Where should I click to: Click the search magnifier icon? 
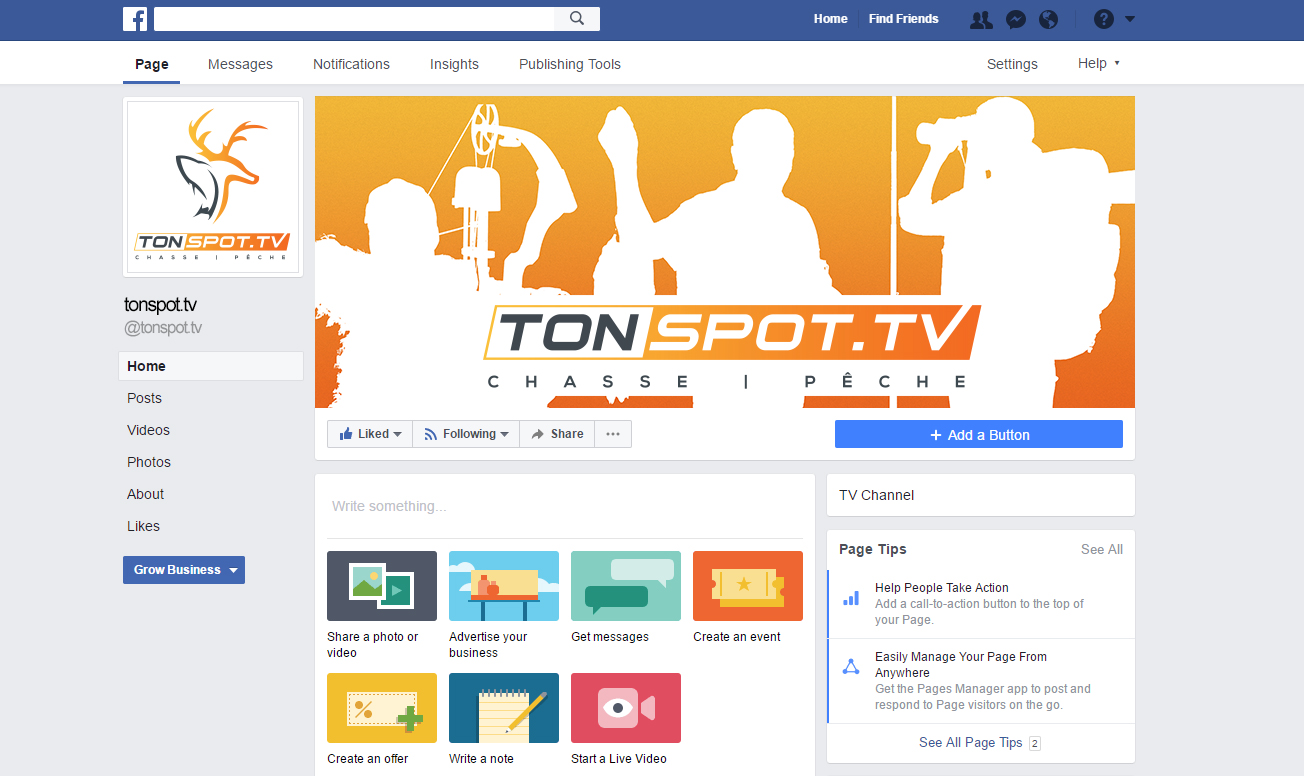pyautogui.click(x=576, y=18)
